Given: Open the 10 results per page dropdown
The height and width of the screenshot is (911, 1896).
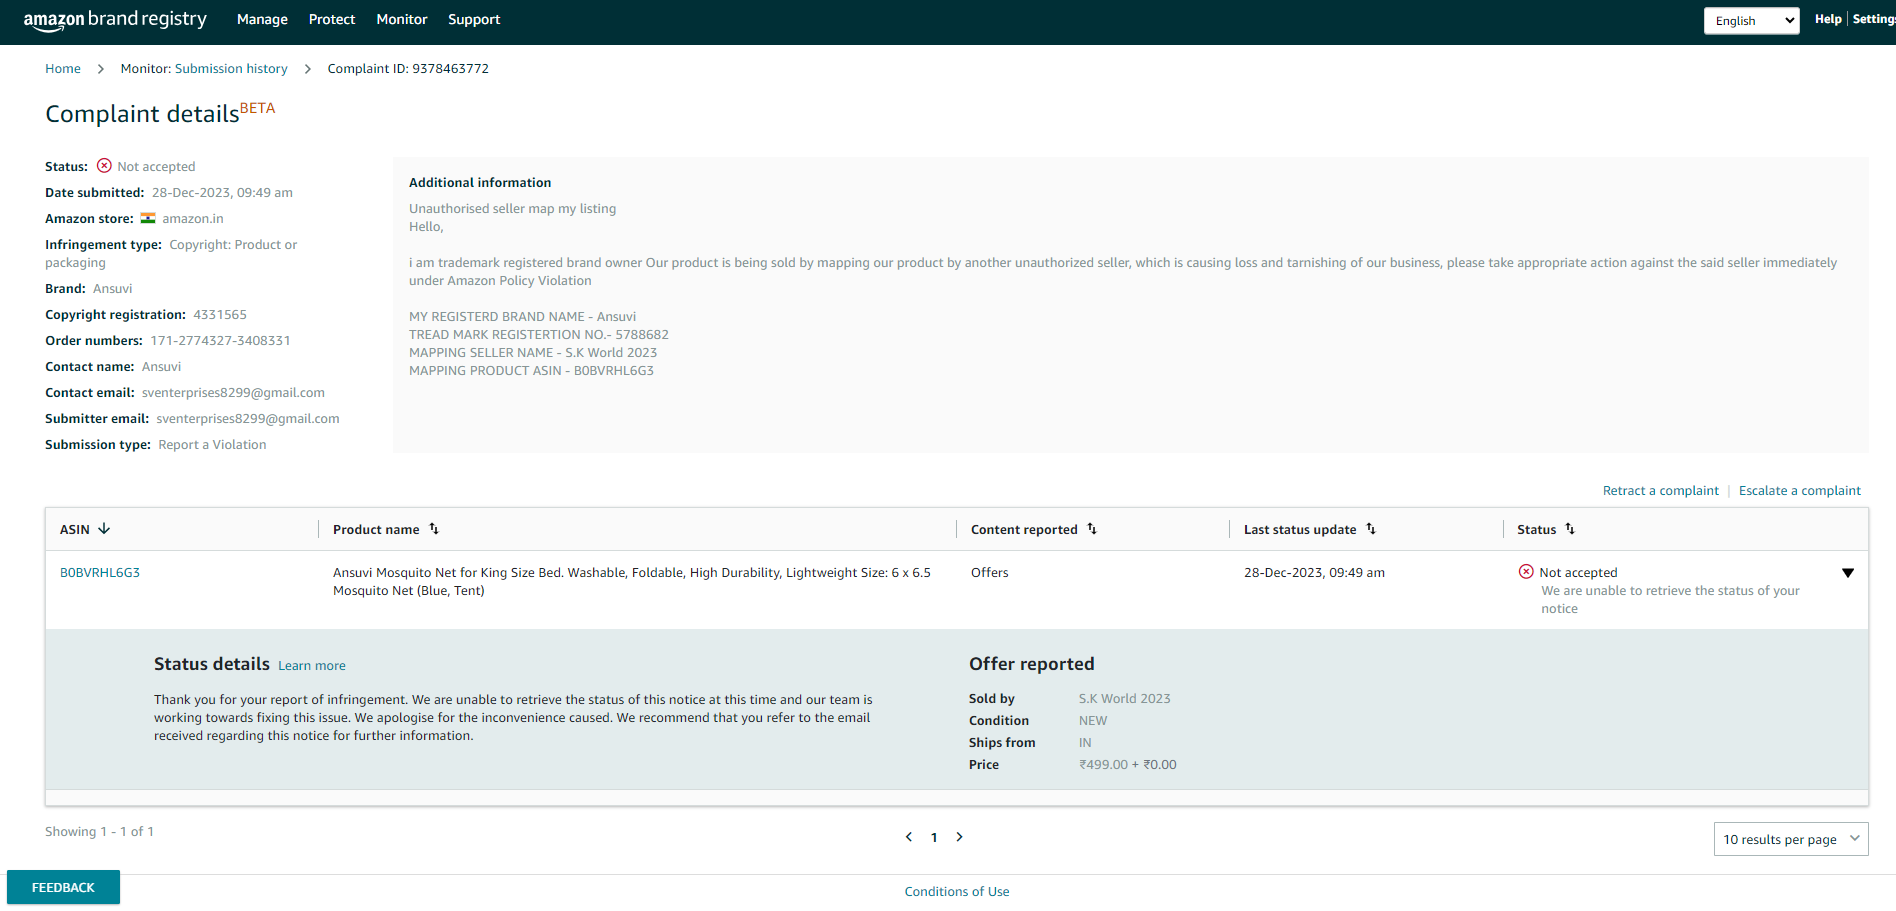Looking at the screenshot, I should (1791, 839).
